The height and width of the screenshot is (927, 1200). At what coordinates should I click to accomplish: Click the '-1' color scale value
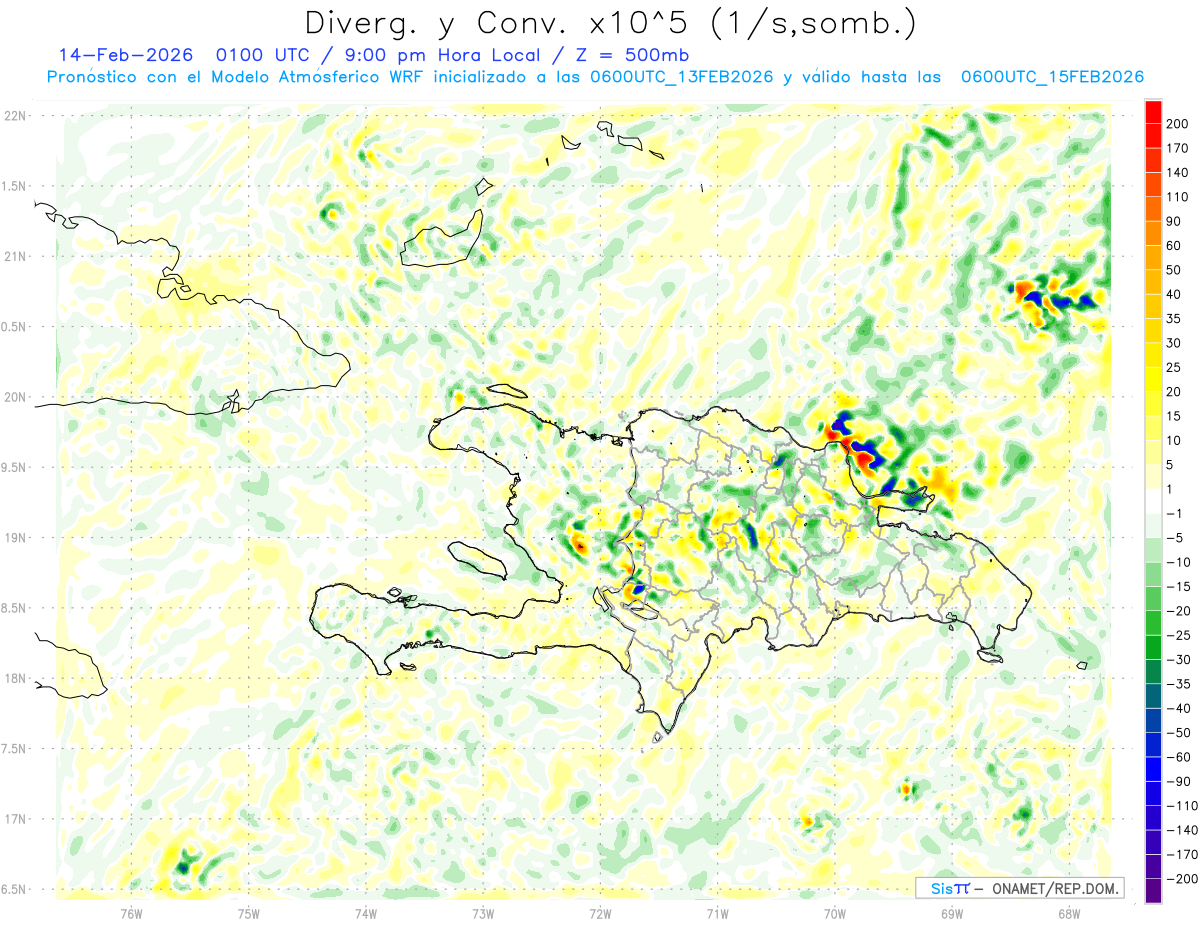pyautogui.click(x=1174, y=513)
